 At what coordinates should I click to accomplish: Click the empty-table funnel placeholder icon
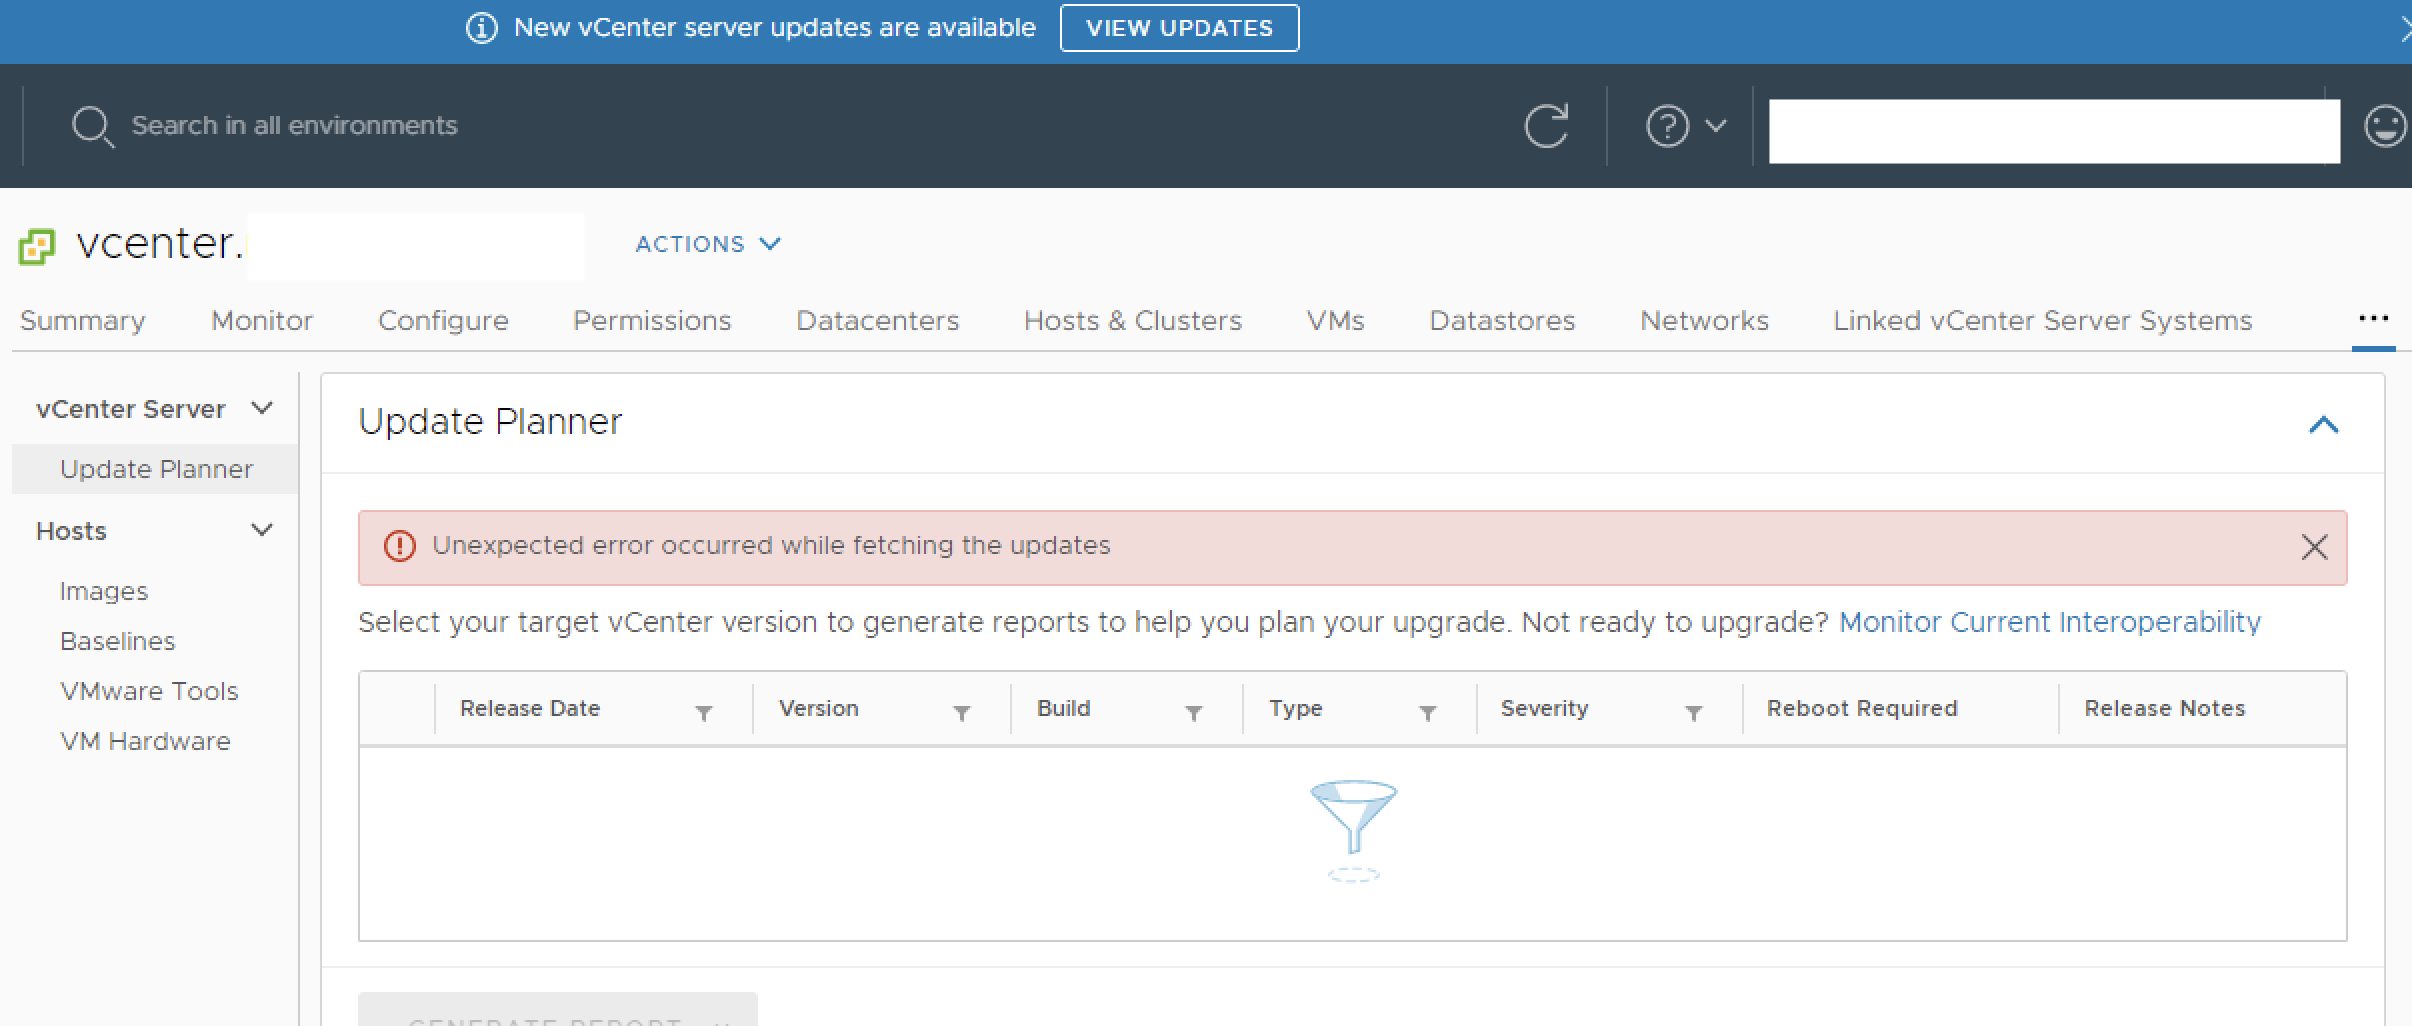click(x=1353, y=830)
